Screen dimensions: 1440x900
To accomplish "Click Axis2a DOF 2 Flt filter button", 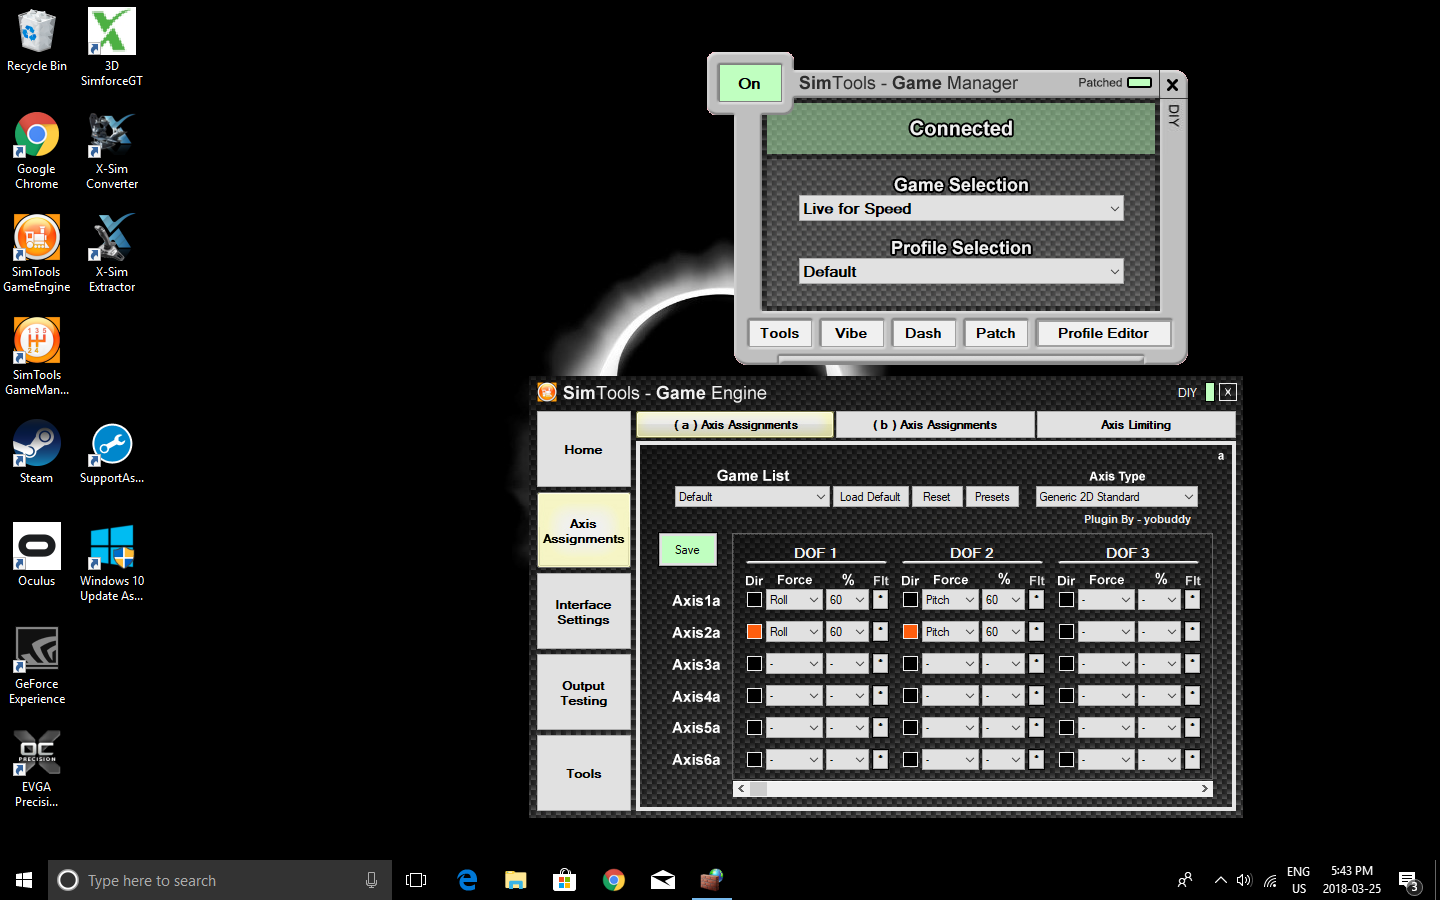I will (1036, 632).
